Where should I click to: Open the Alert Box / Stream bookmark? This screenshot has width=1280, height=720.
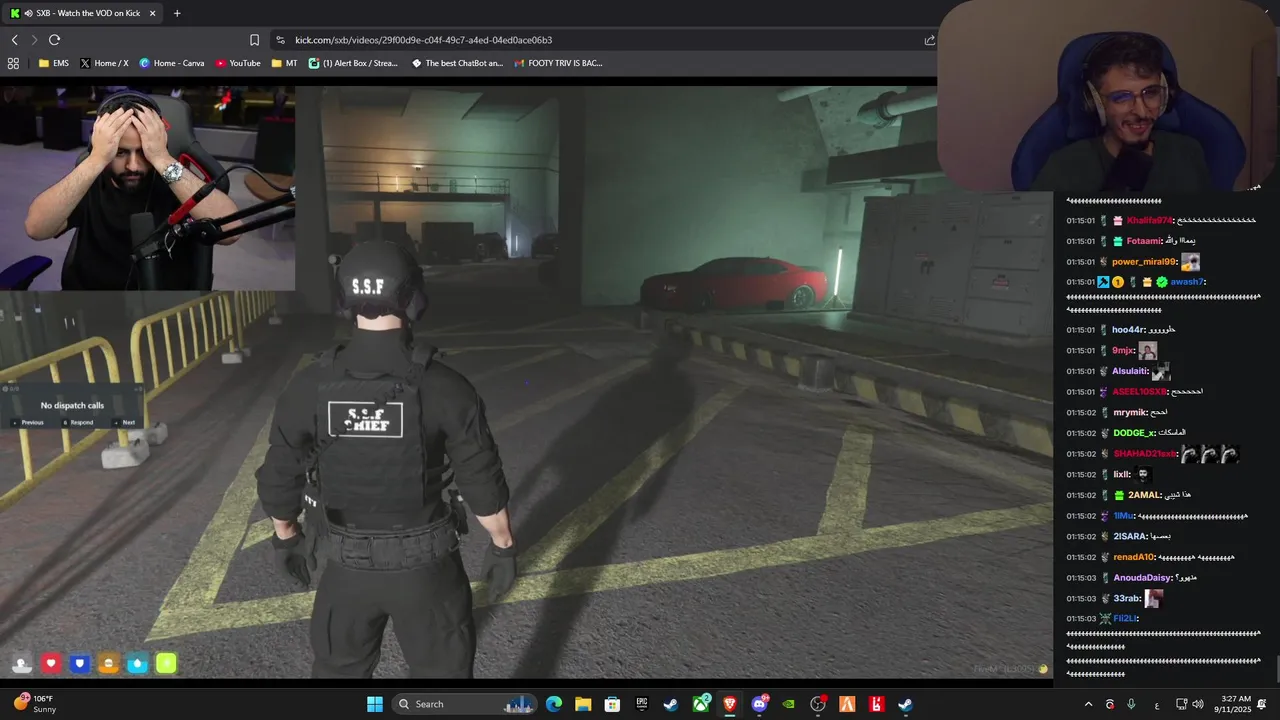pos(353,63)
